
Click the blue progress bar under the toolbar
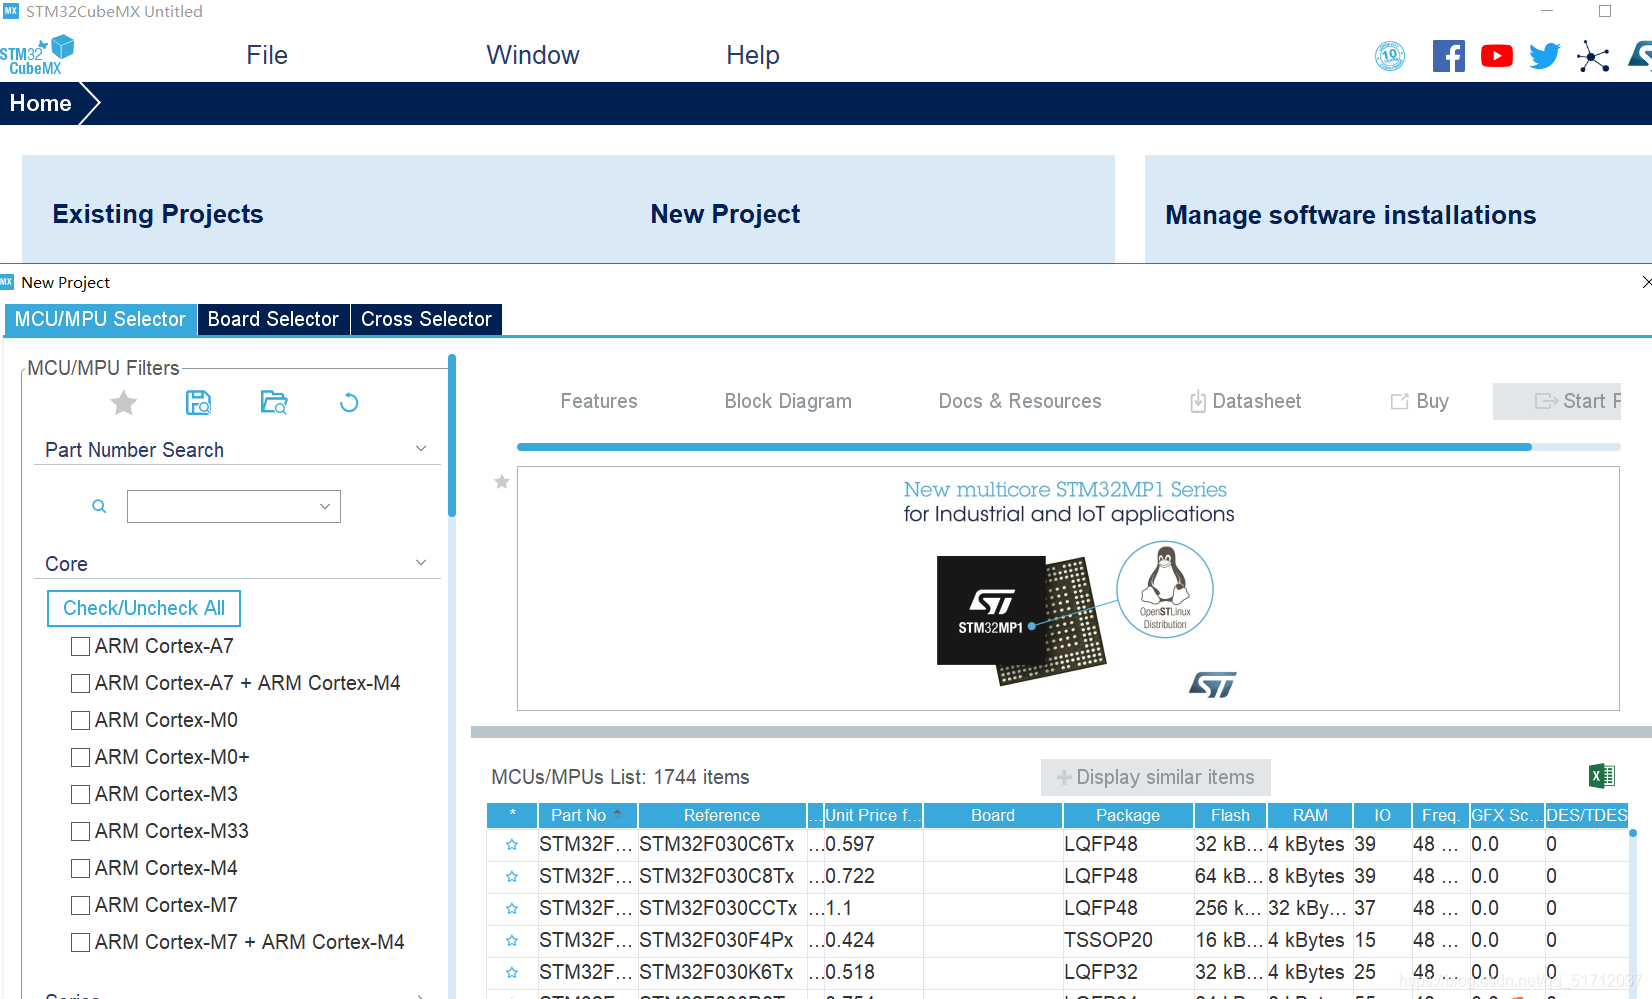tap(1024, 447)
